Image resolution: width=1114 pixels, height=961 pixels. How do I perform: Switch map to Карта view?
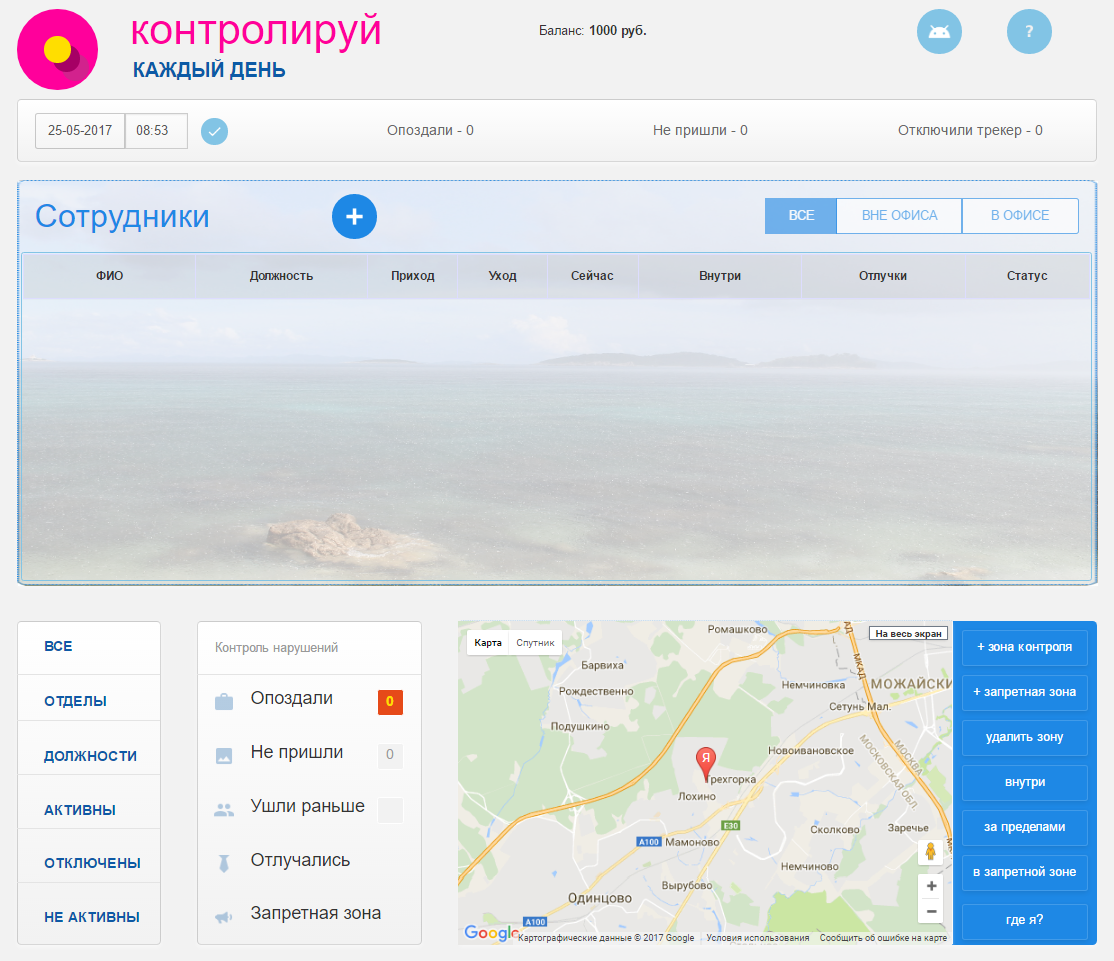(488, 643)
